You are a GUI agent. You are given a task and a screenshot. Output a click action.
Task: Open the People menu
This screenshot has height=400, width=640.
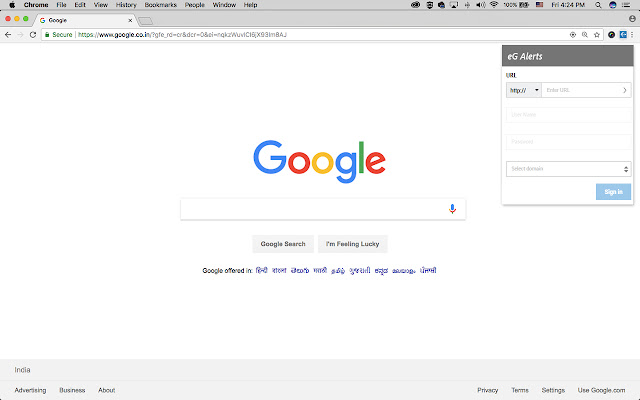(x=194, y=5)
